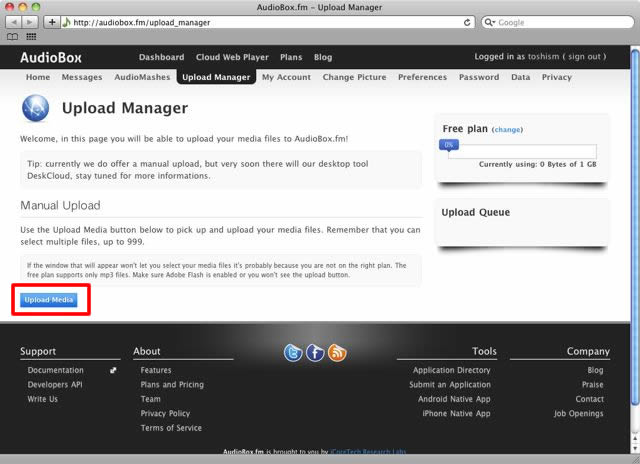Open Blog in top navigation
Screen dimensions: 640x464
tap(323, 57)
